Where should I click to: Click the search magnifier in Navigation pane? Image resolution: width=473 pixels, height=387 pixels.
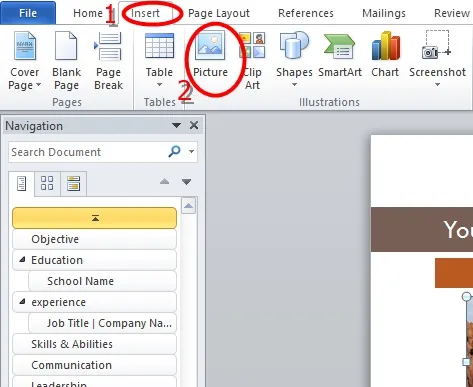[x=174, y=152]
